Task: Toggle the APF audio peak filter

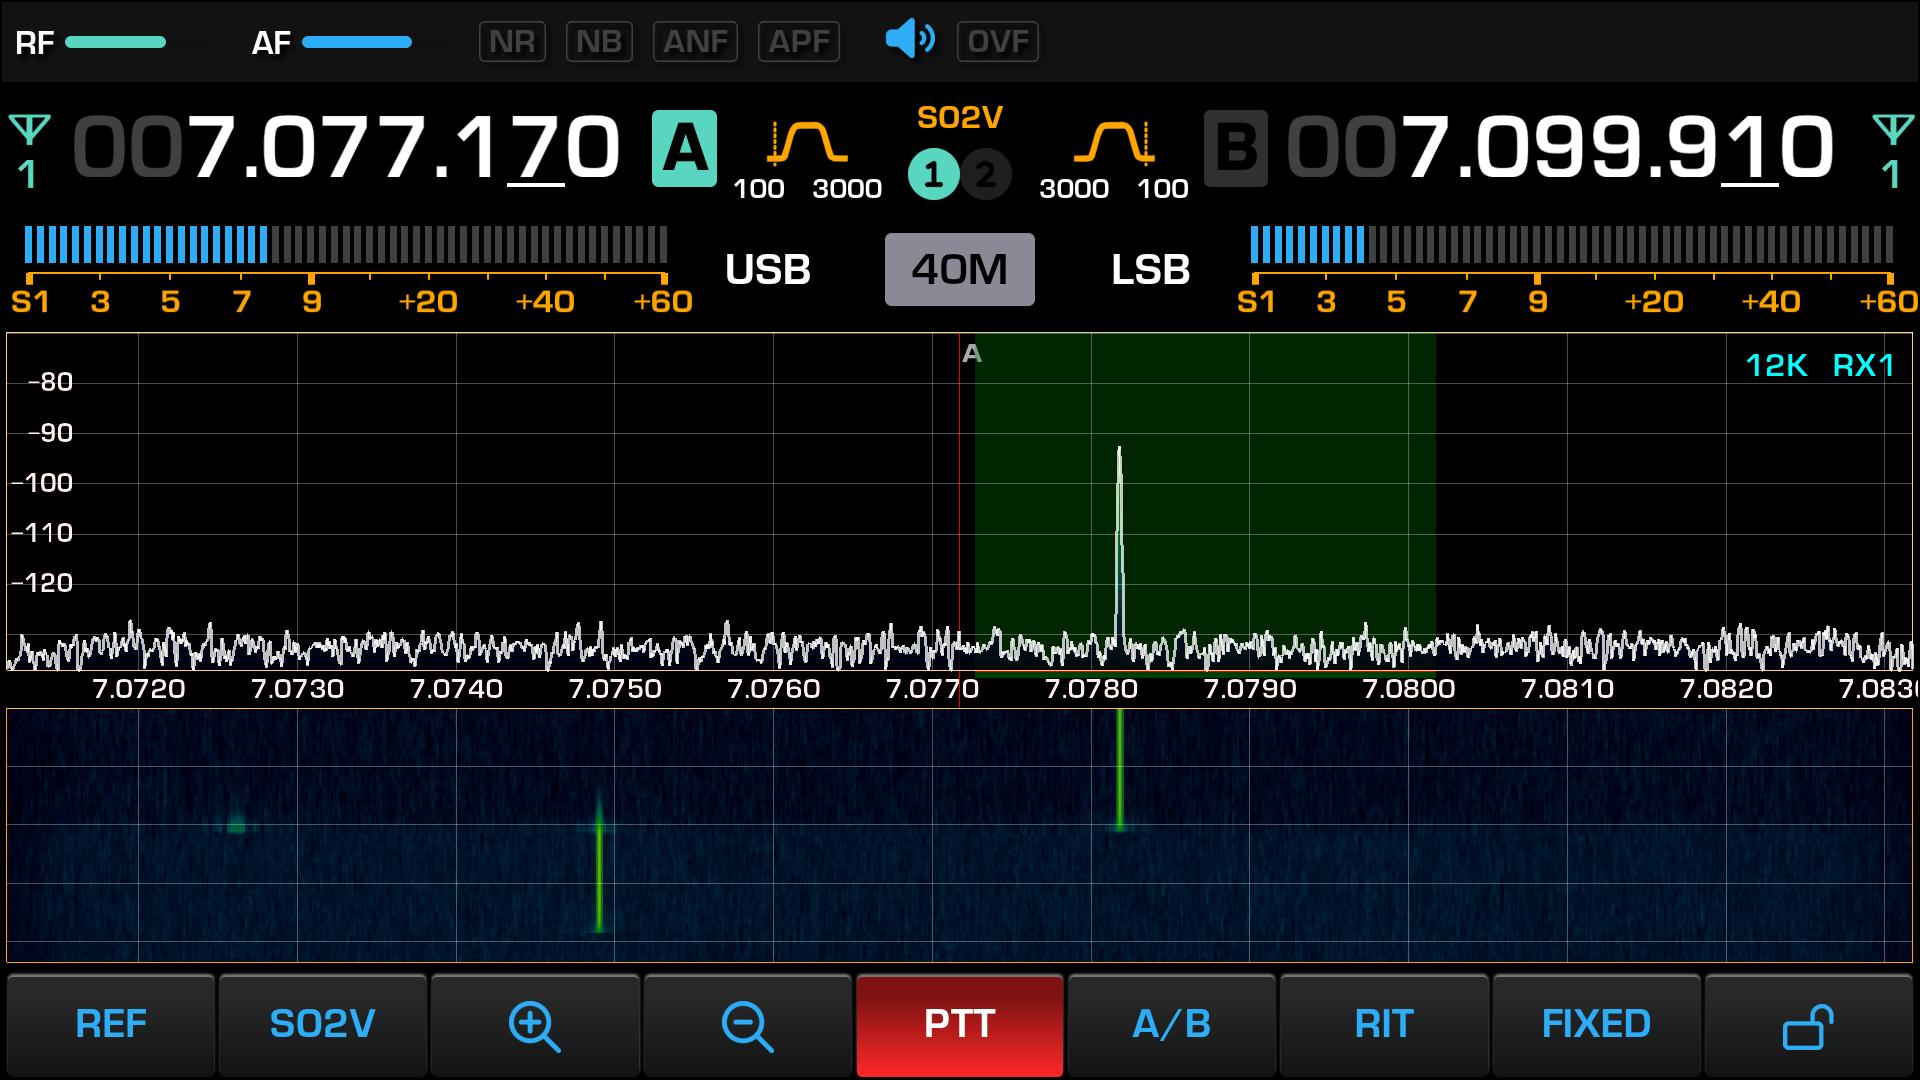Action: click(799, 42)
